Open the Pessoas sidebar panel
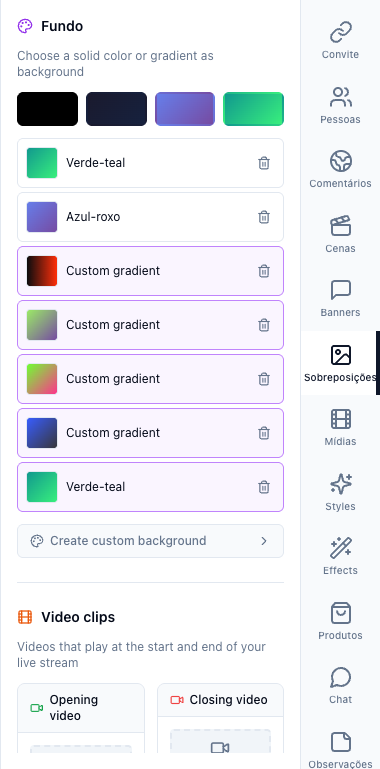380x769 pixels. pos(340,105)
